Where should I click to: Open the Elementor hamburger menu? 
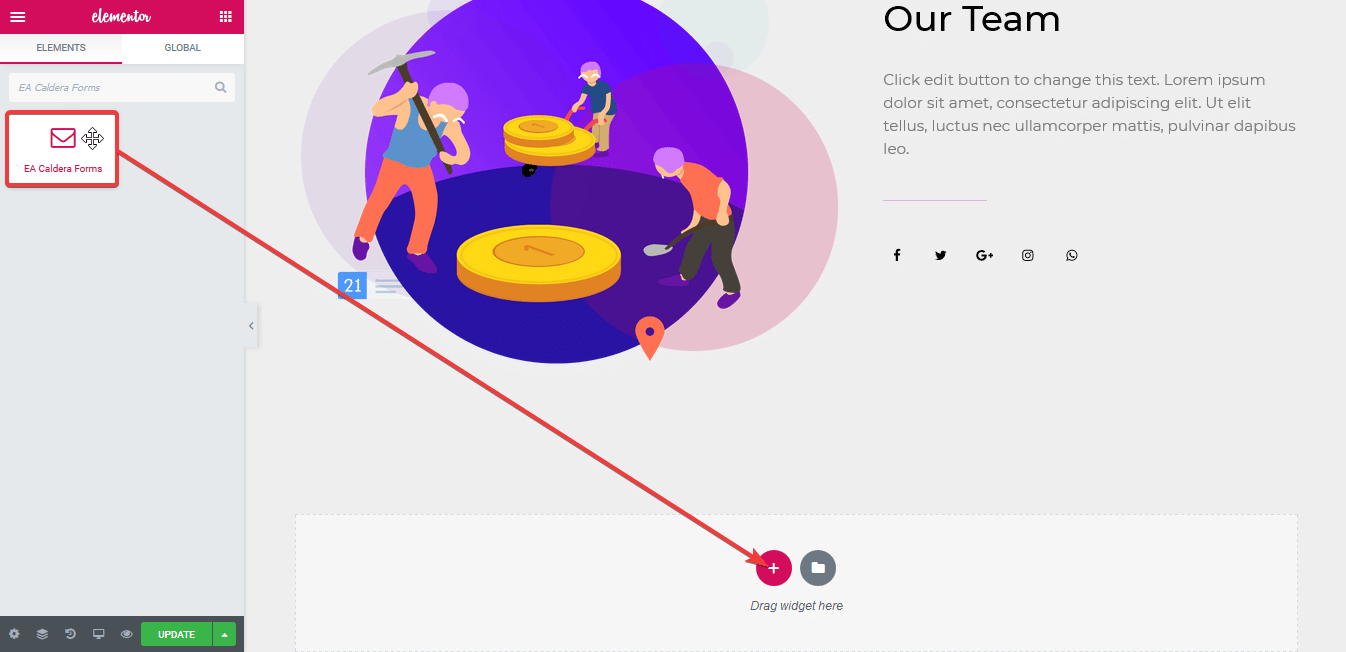[17, 17]
